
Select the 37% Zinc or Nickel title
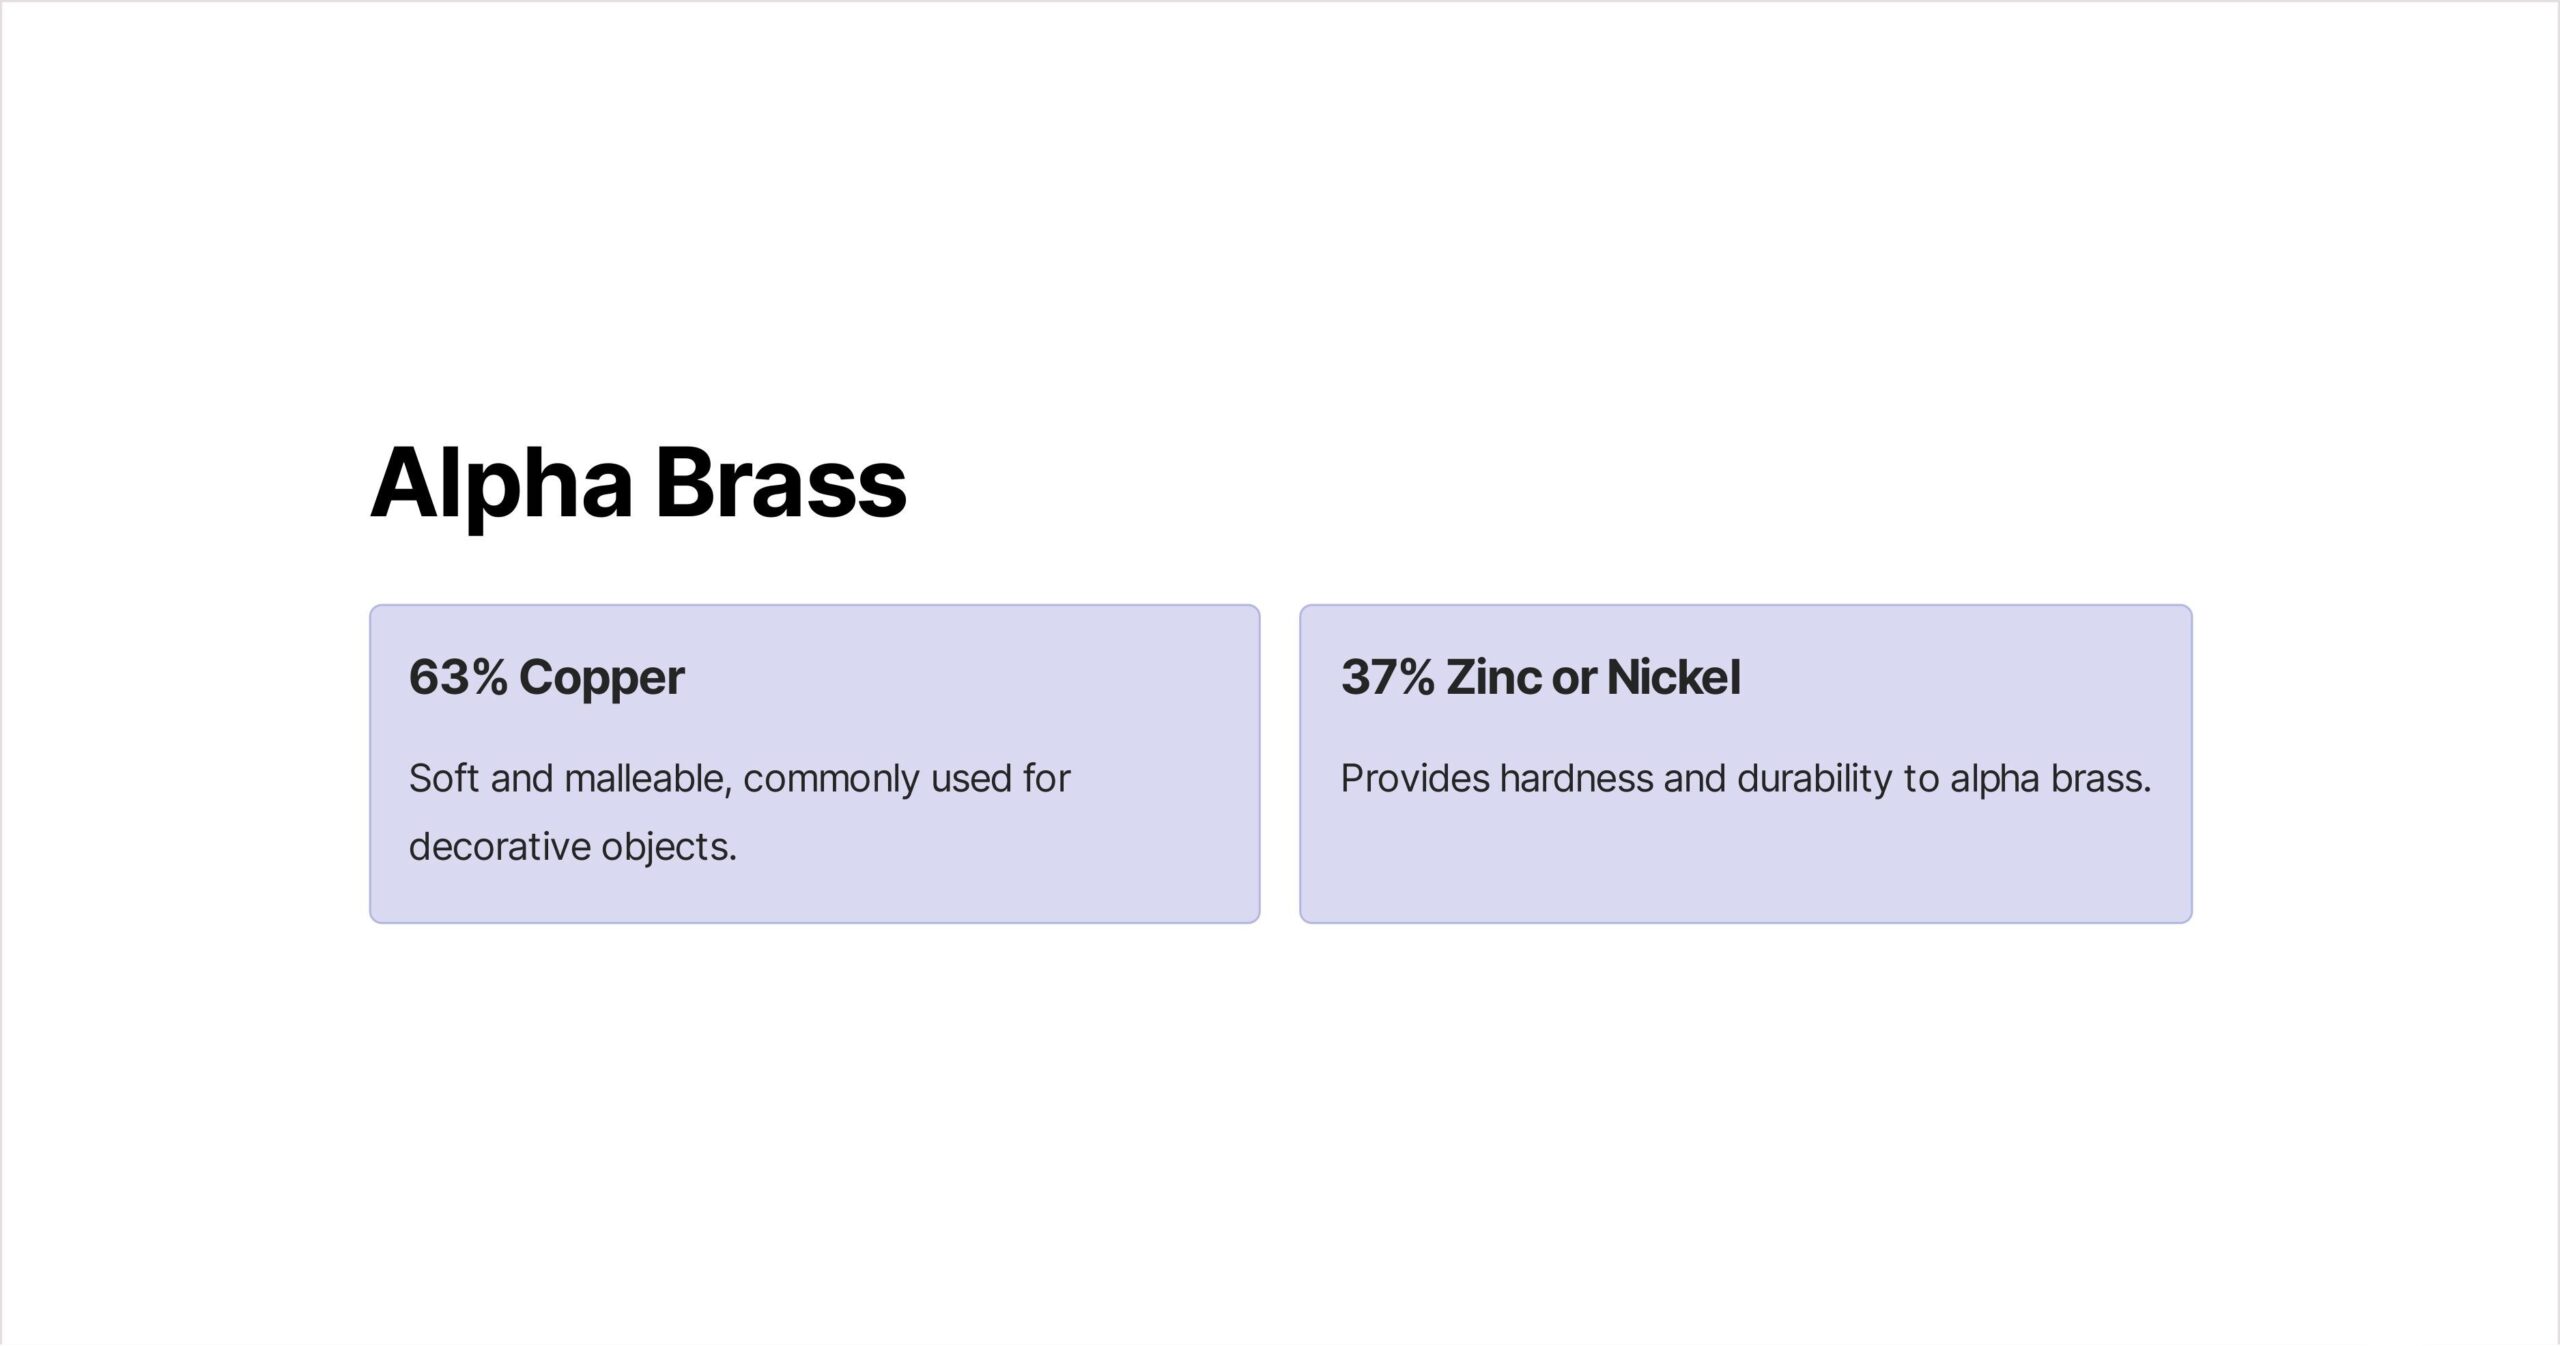click(x=1540, y=677)
